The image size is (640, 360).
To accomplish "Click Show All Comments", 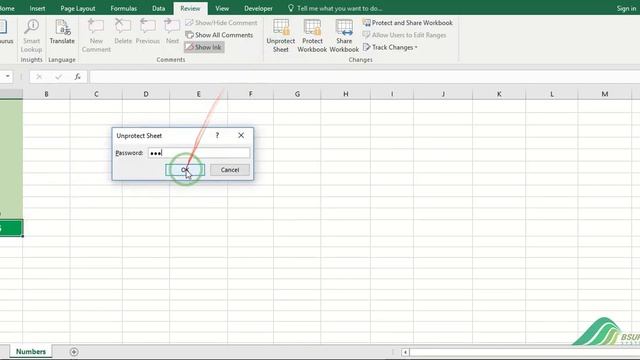I will (219, 35).
